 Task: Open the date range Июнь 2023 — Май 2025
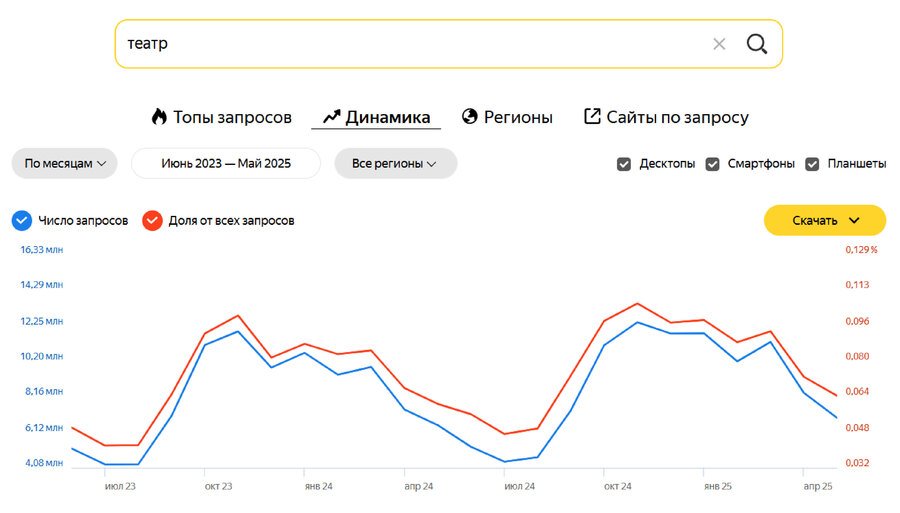(226, 163)
